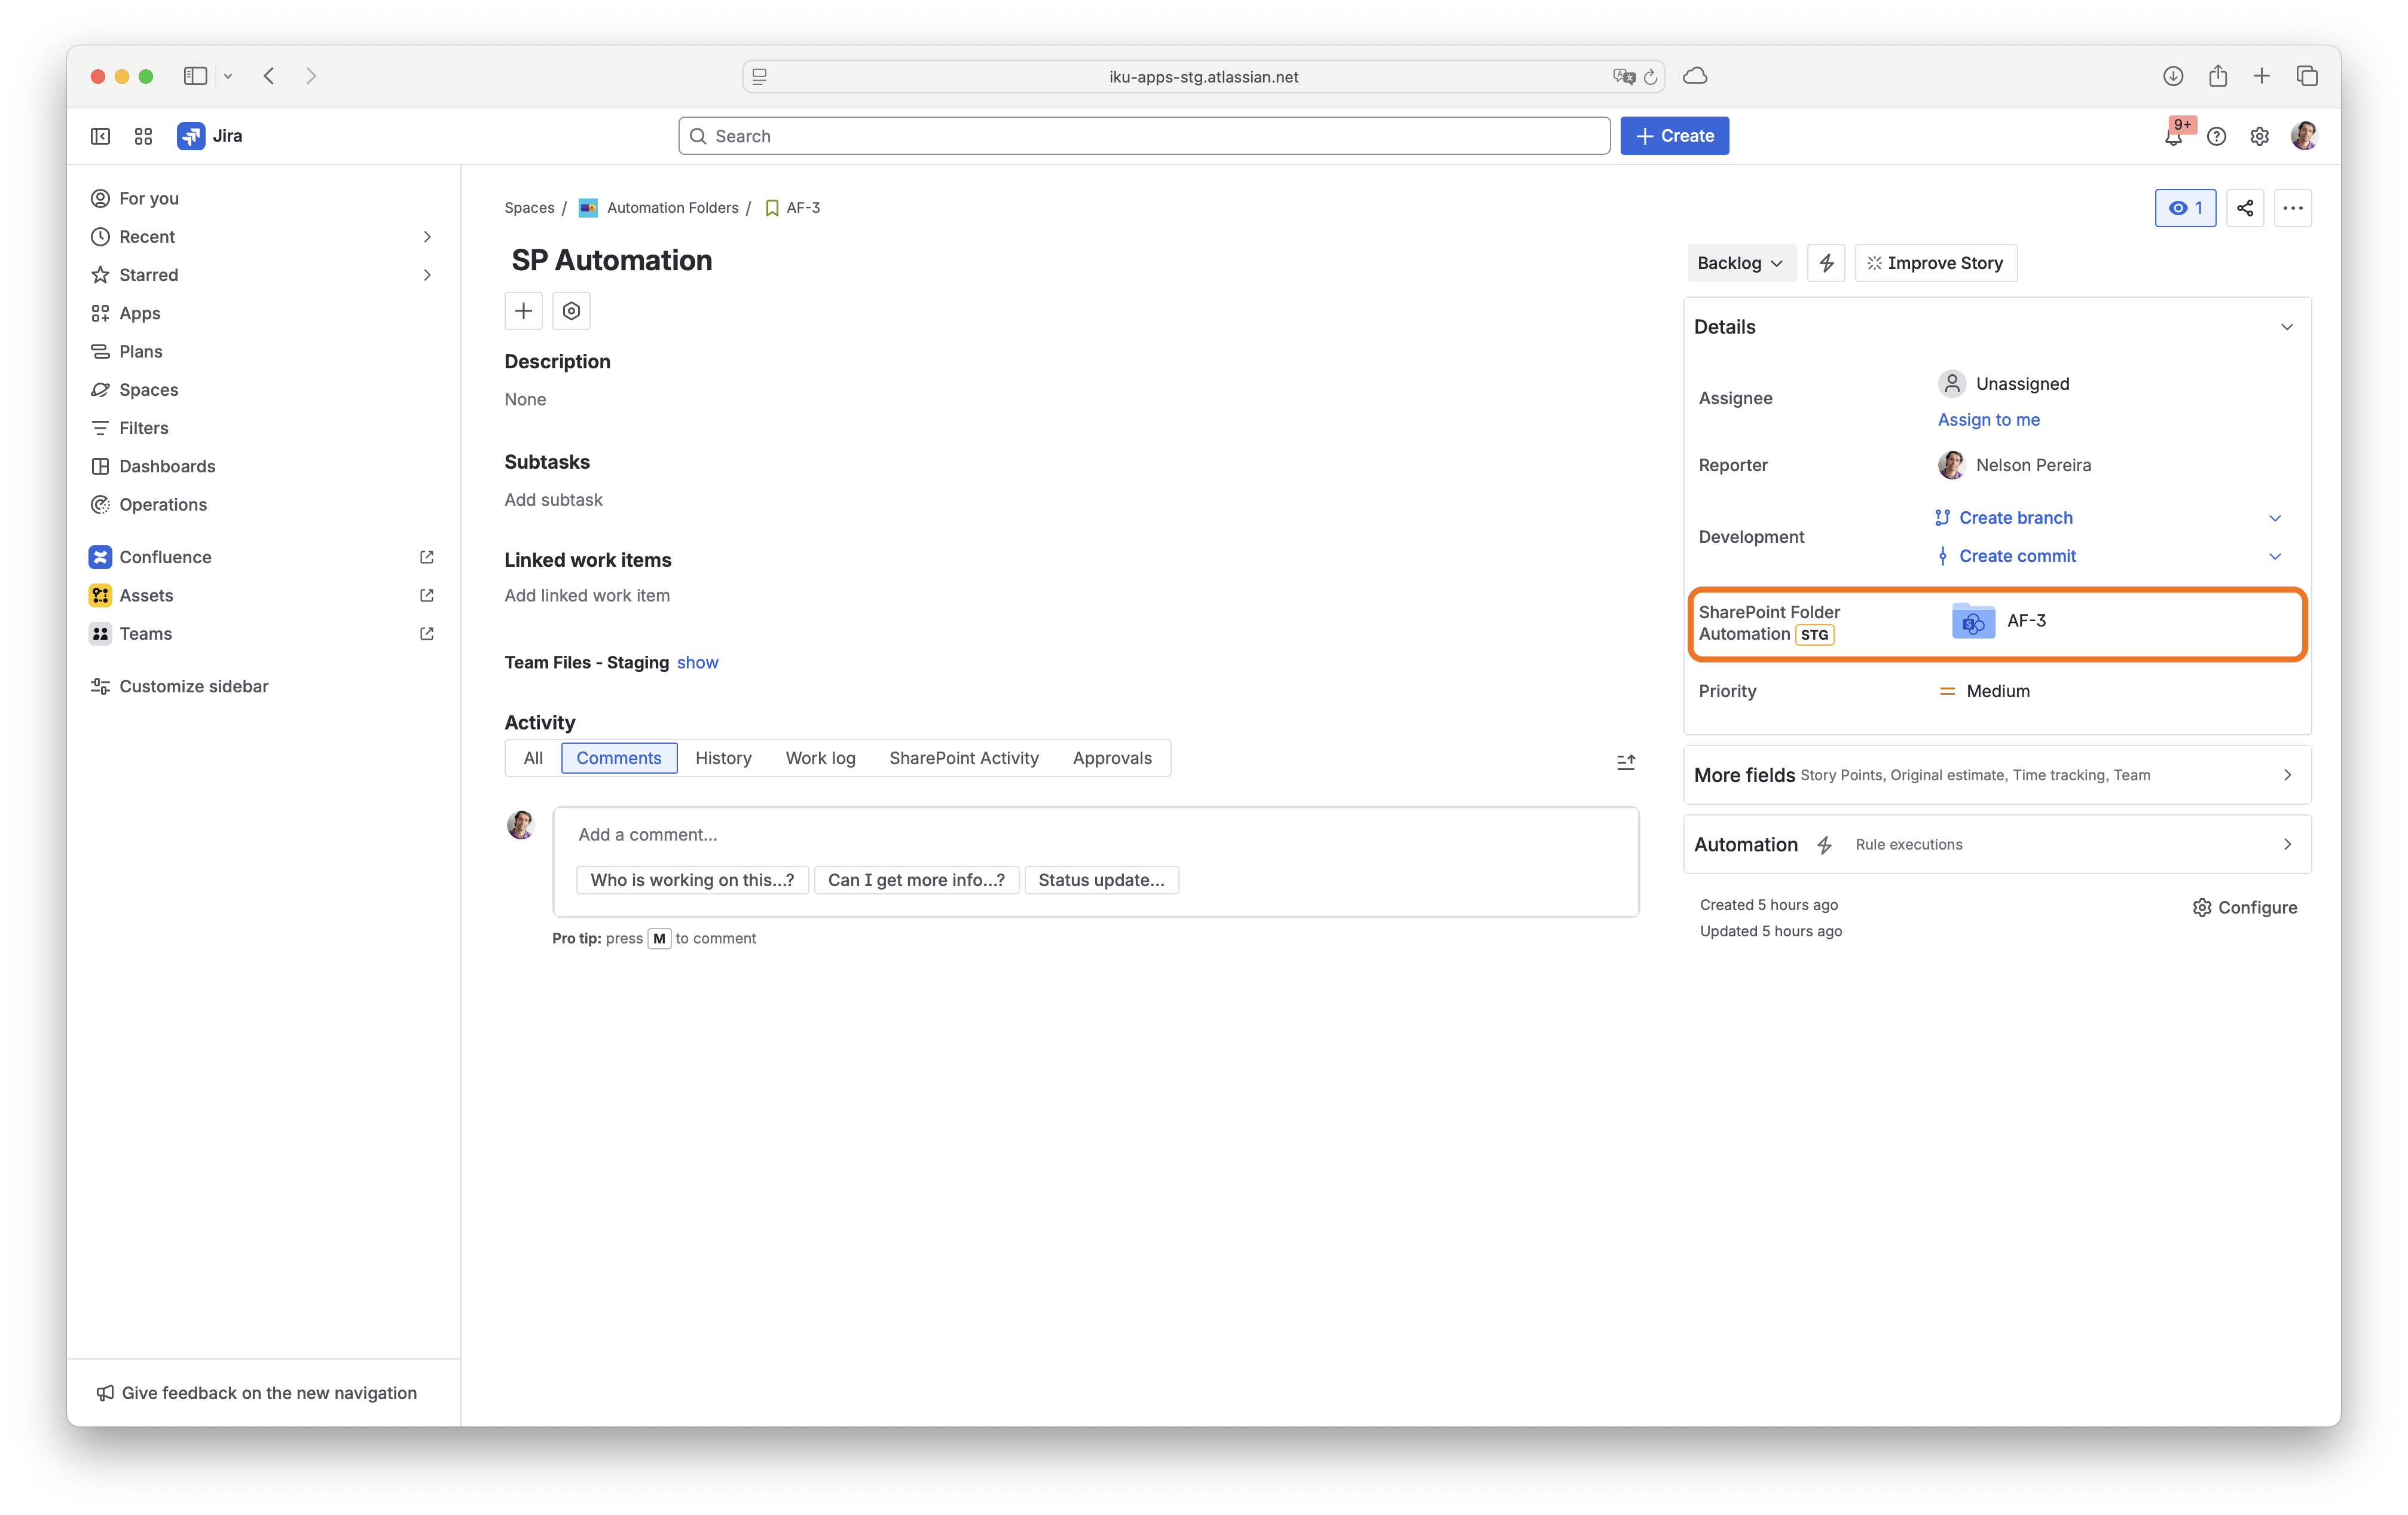Screen dimensions: 2408x1515
Task: Expand the Create branch chevron
Action: tap(2275, 517)
